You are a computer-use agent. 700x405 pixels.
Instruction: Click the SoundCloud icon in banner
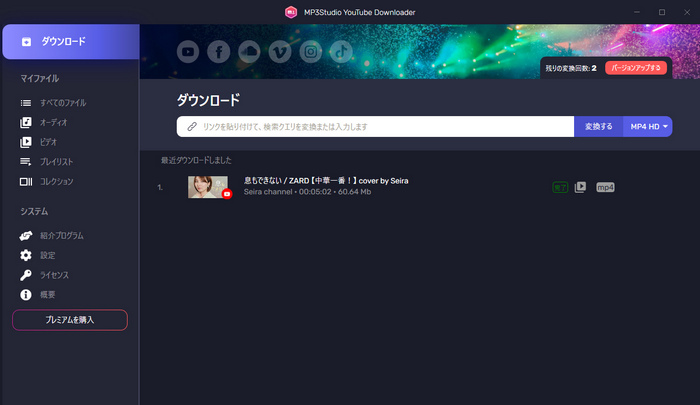click(x=249, y=51)
